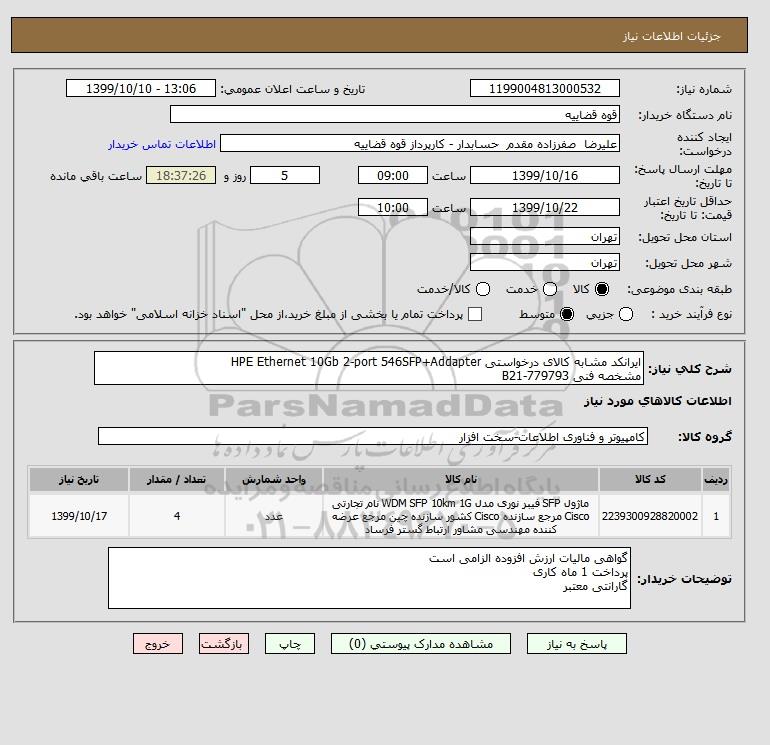Click the نام کالا column header
Screen dimensions: 770x745
461,479
